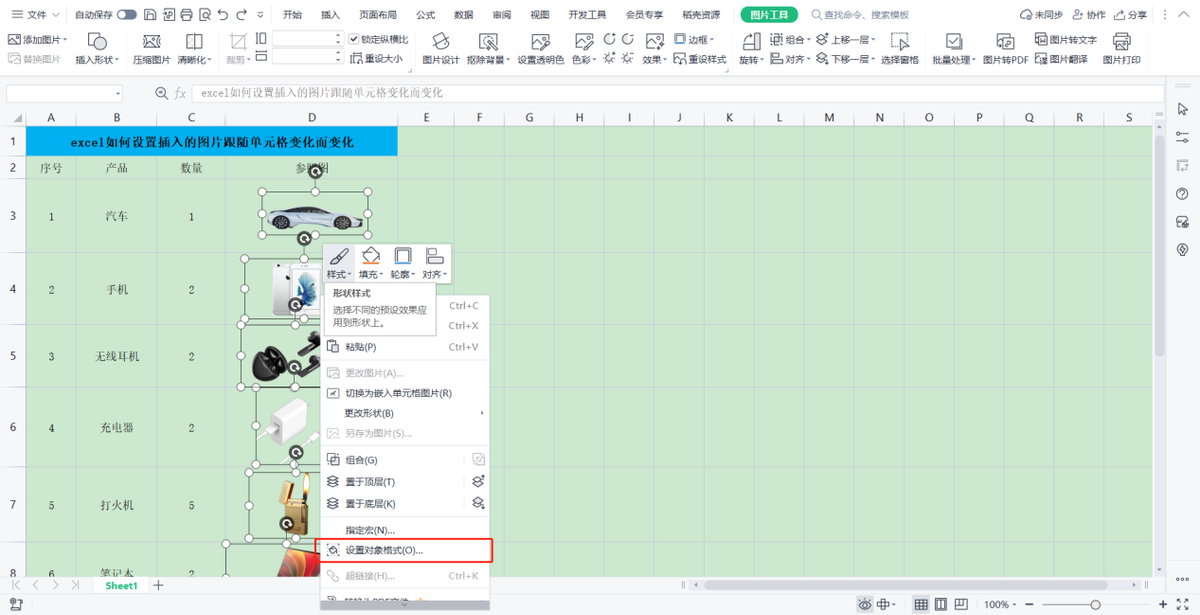Image resolution: width=1200 pixels, height=615 pixels.
Task: Open the Name Box dropdown arrow
Action: pos(118,93)
